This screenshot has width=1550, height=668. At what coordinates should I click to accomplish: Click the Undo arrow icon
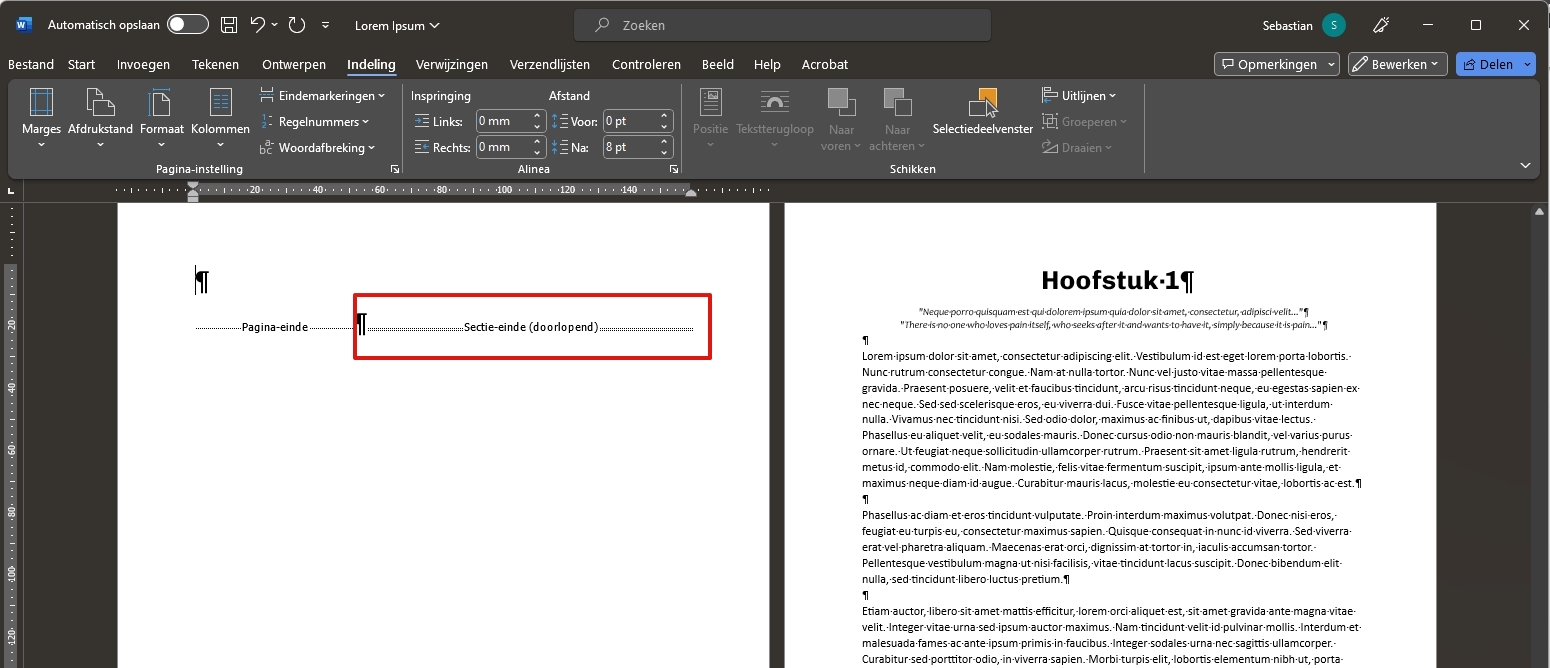coord(258,25)
